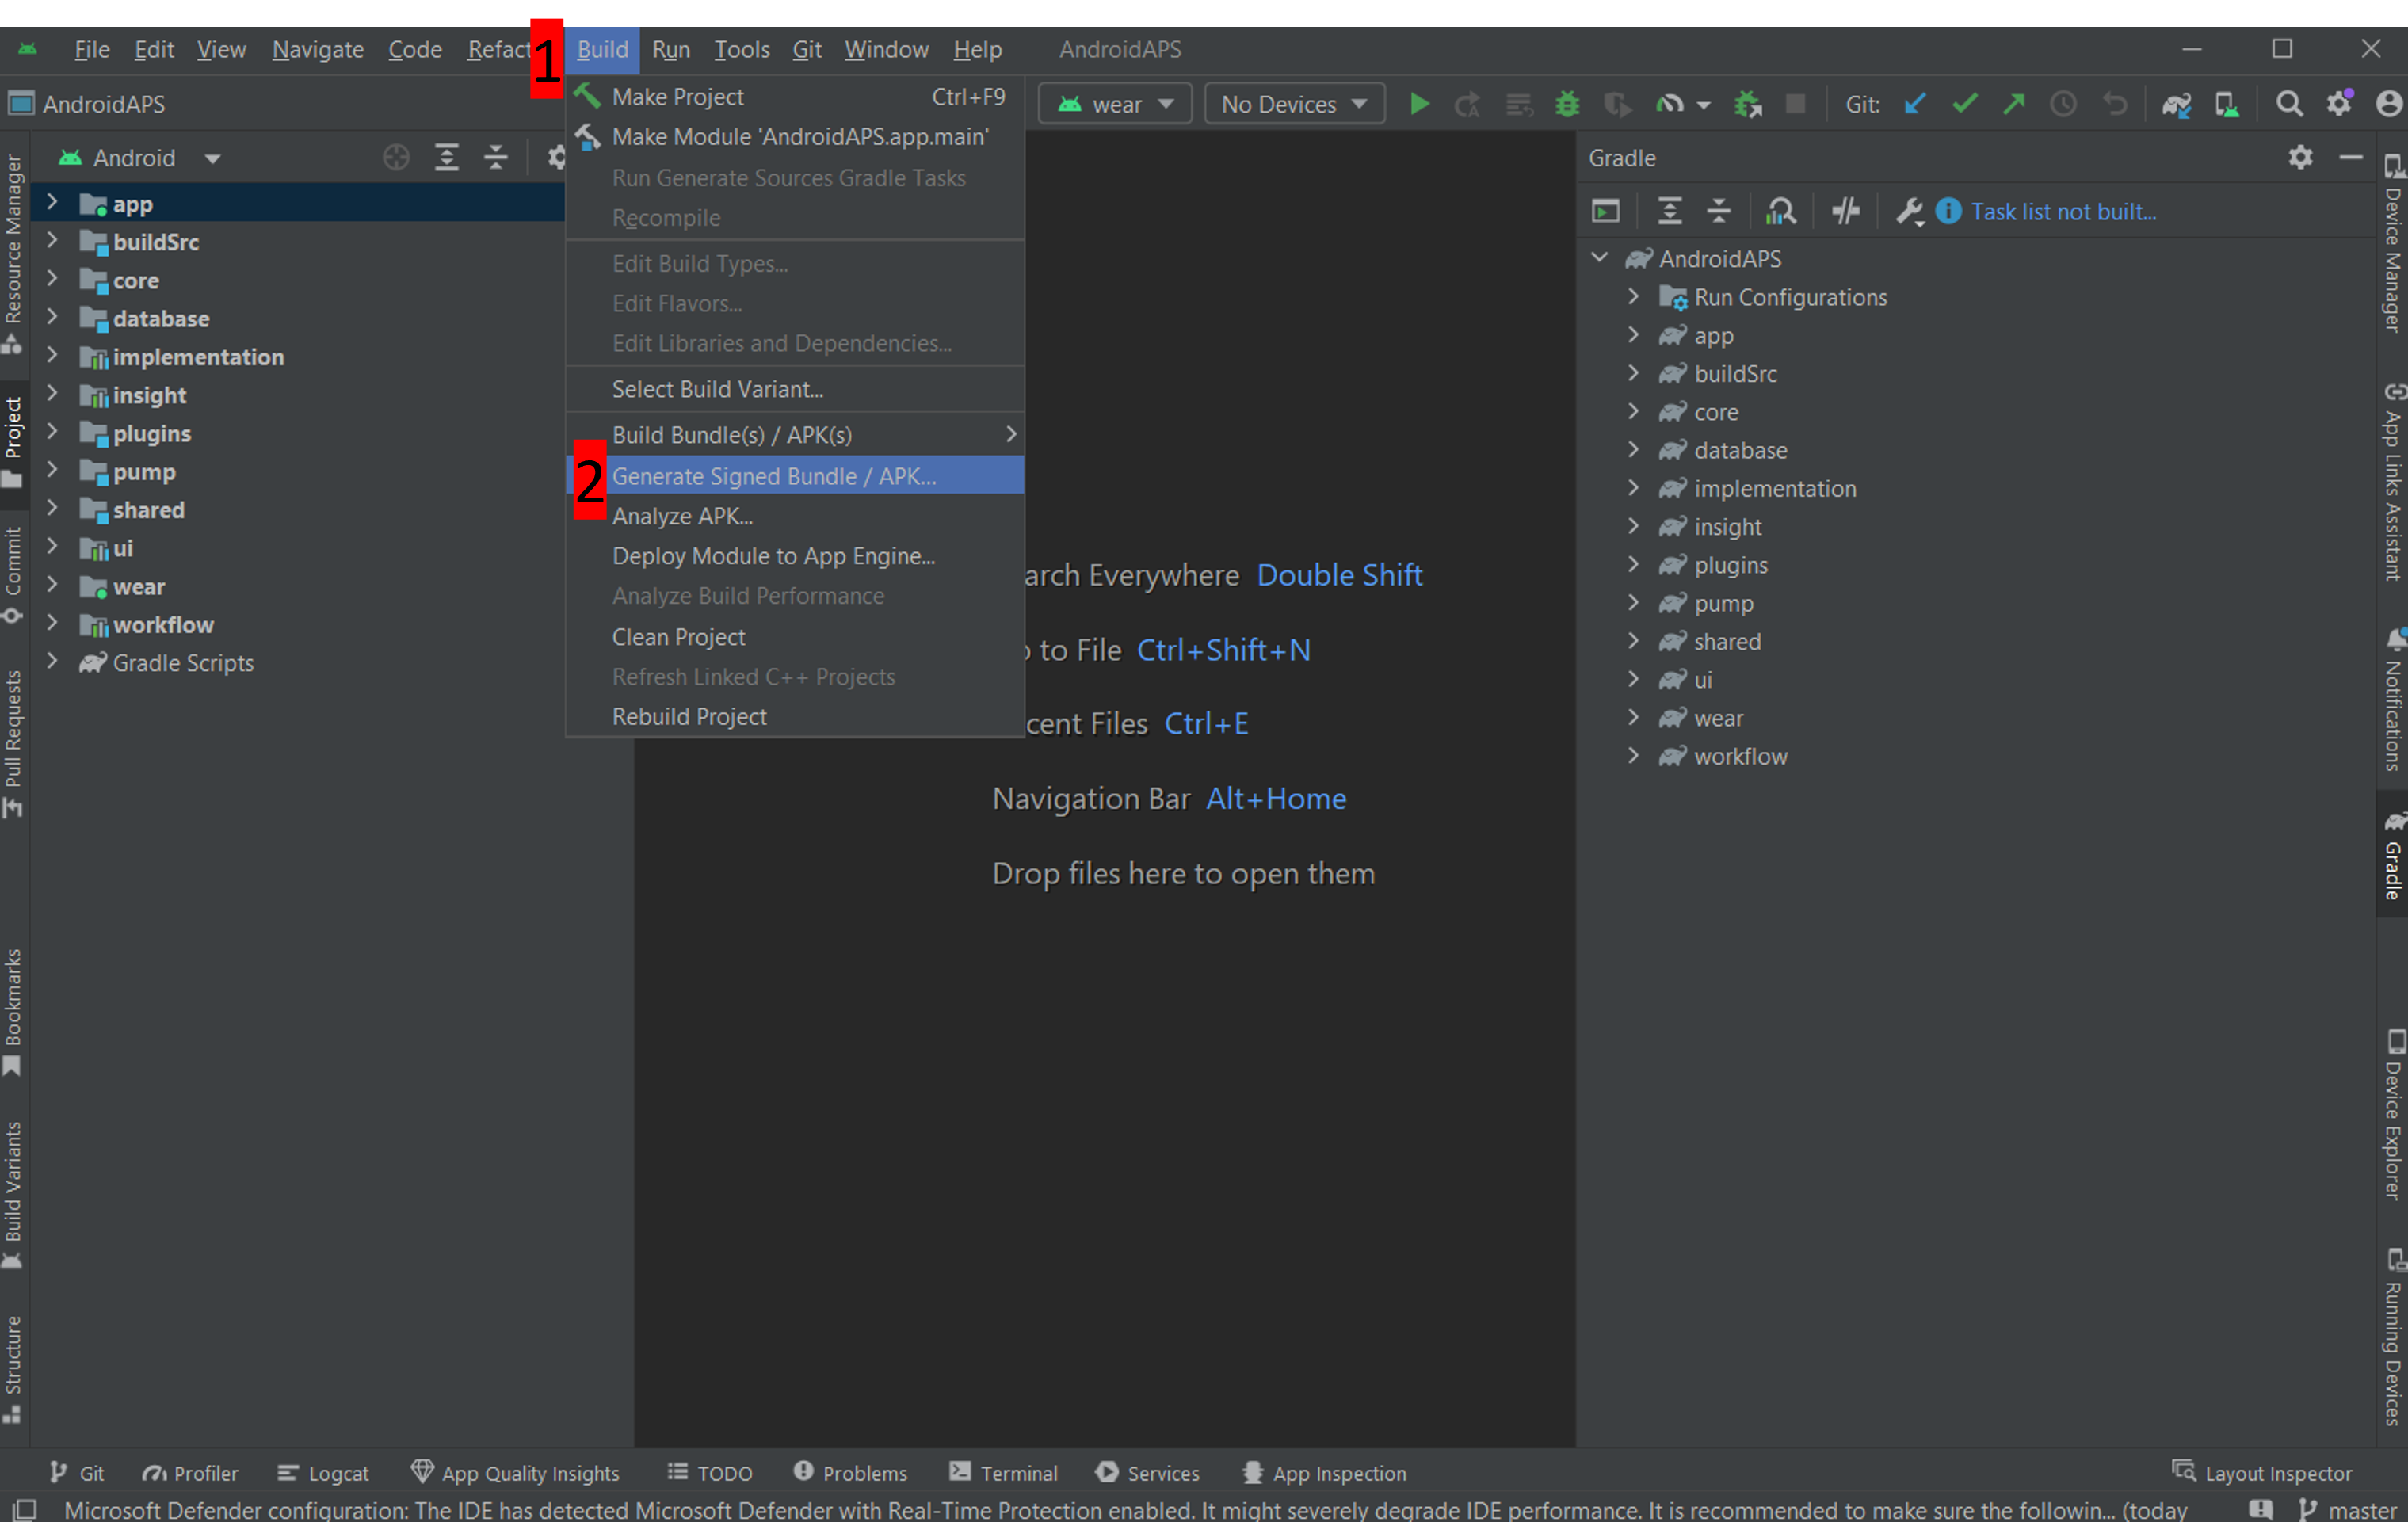Choose Rebuild Project menu entry
Screen dimensions: 2408x1522
pos(795,717)
